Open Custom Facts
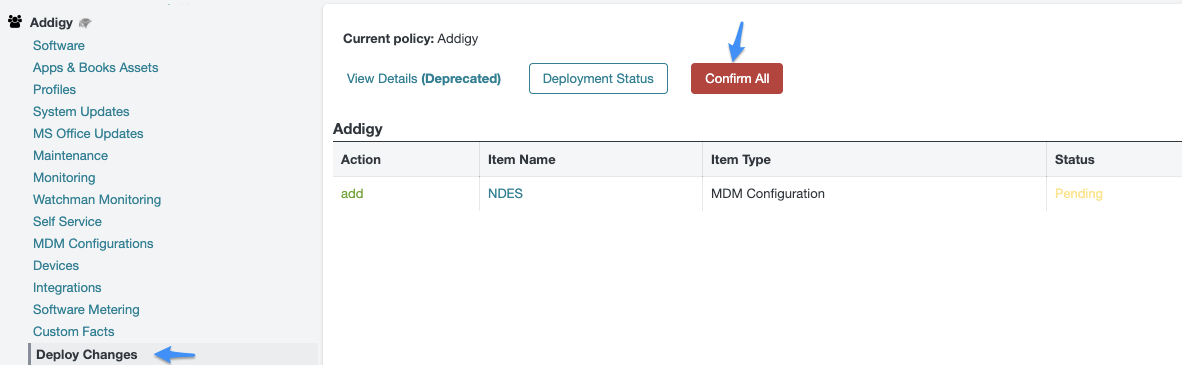The height and width of the screenshot is (365, 1182). [74, 331]
